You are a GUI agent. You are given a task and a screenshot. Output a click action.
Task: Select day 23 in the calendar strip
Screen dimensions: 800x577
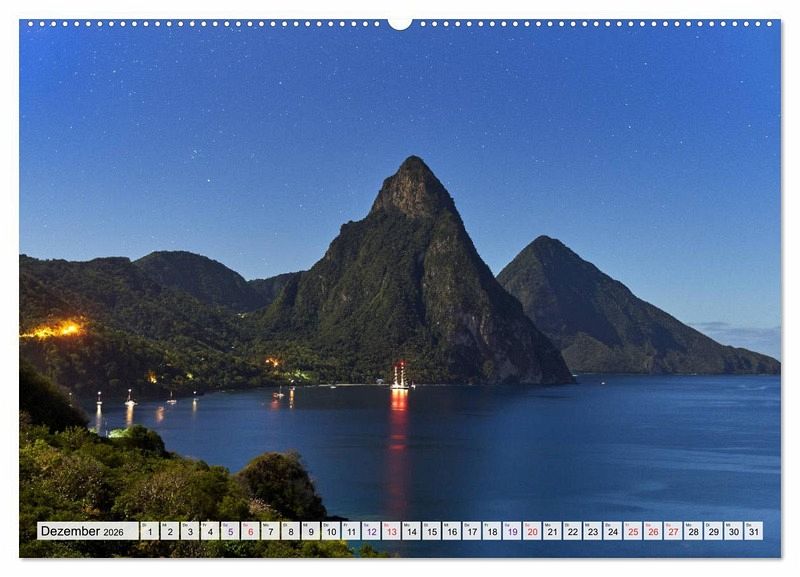(x=593, y=531)
